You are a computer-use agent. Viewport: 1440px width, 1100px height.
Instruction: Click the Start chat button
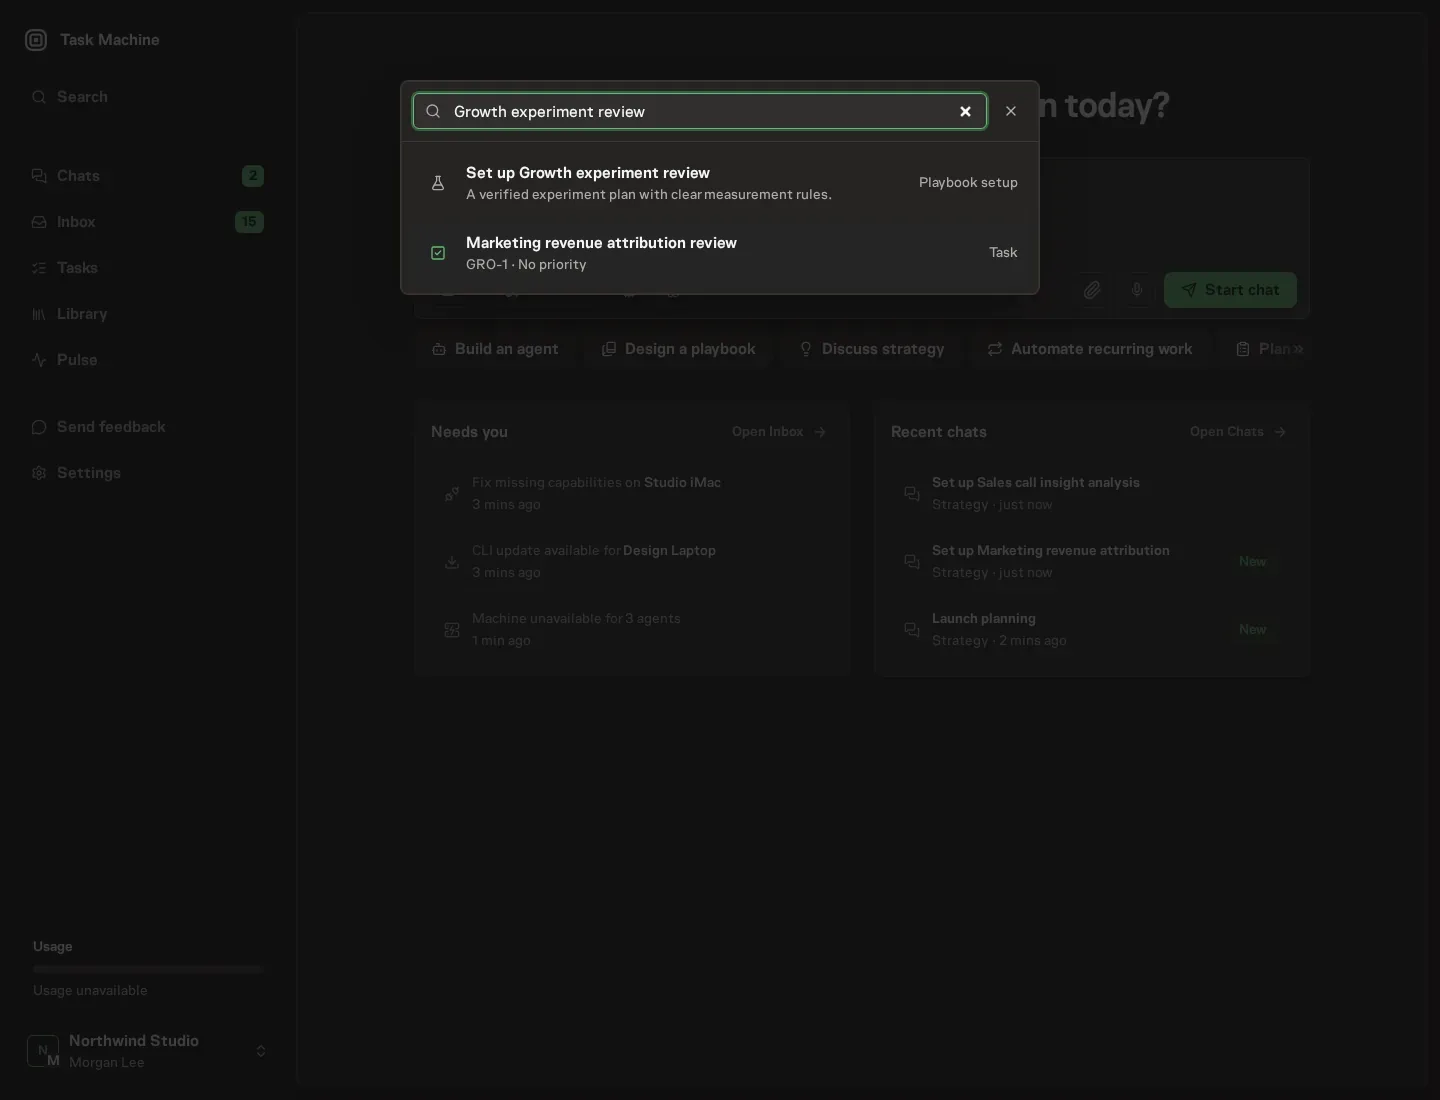[x=1230, y=290]
